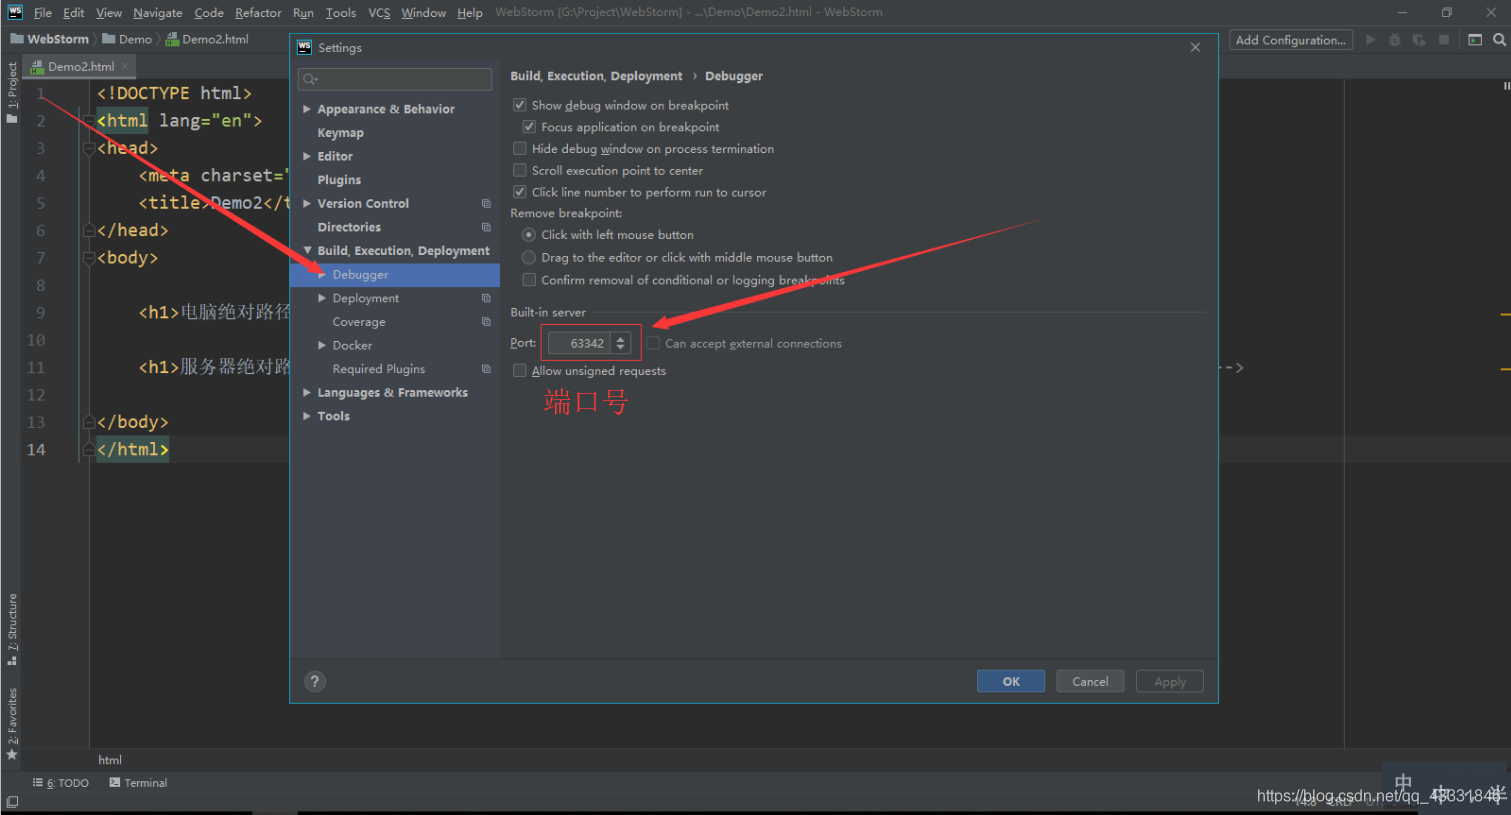
Task: Expand Appearance & Behavior settings section
Action: (x=307, y=109)
